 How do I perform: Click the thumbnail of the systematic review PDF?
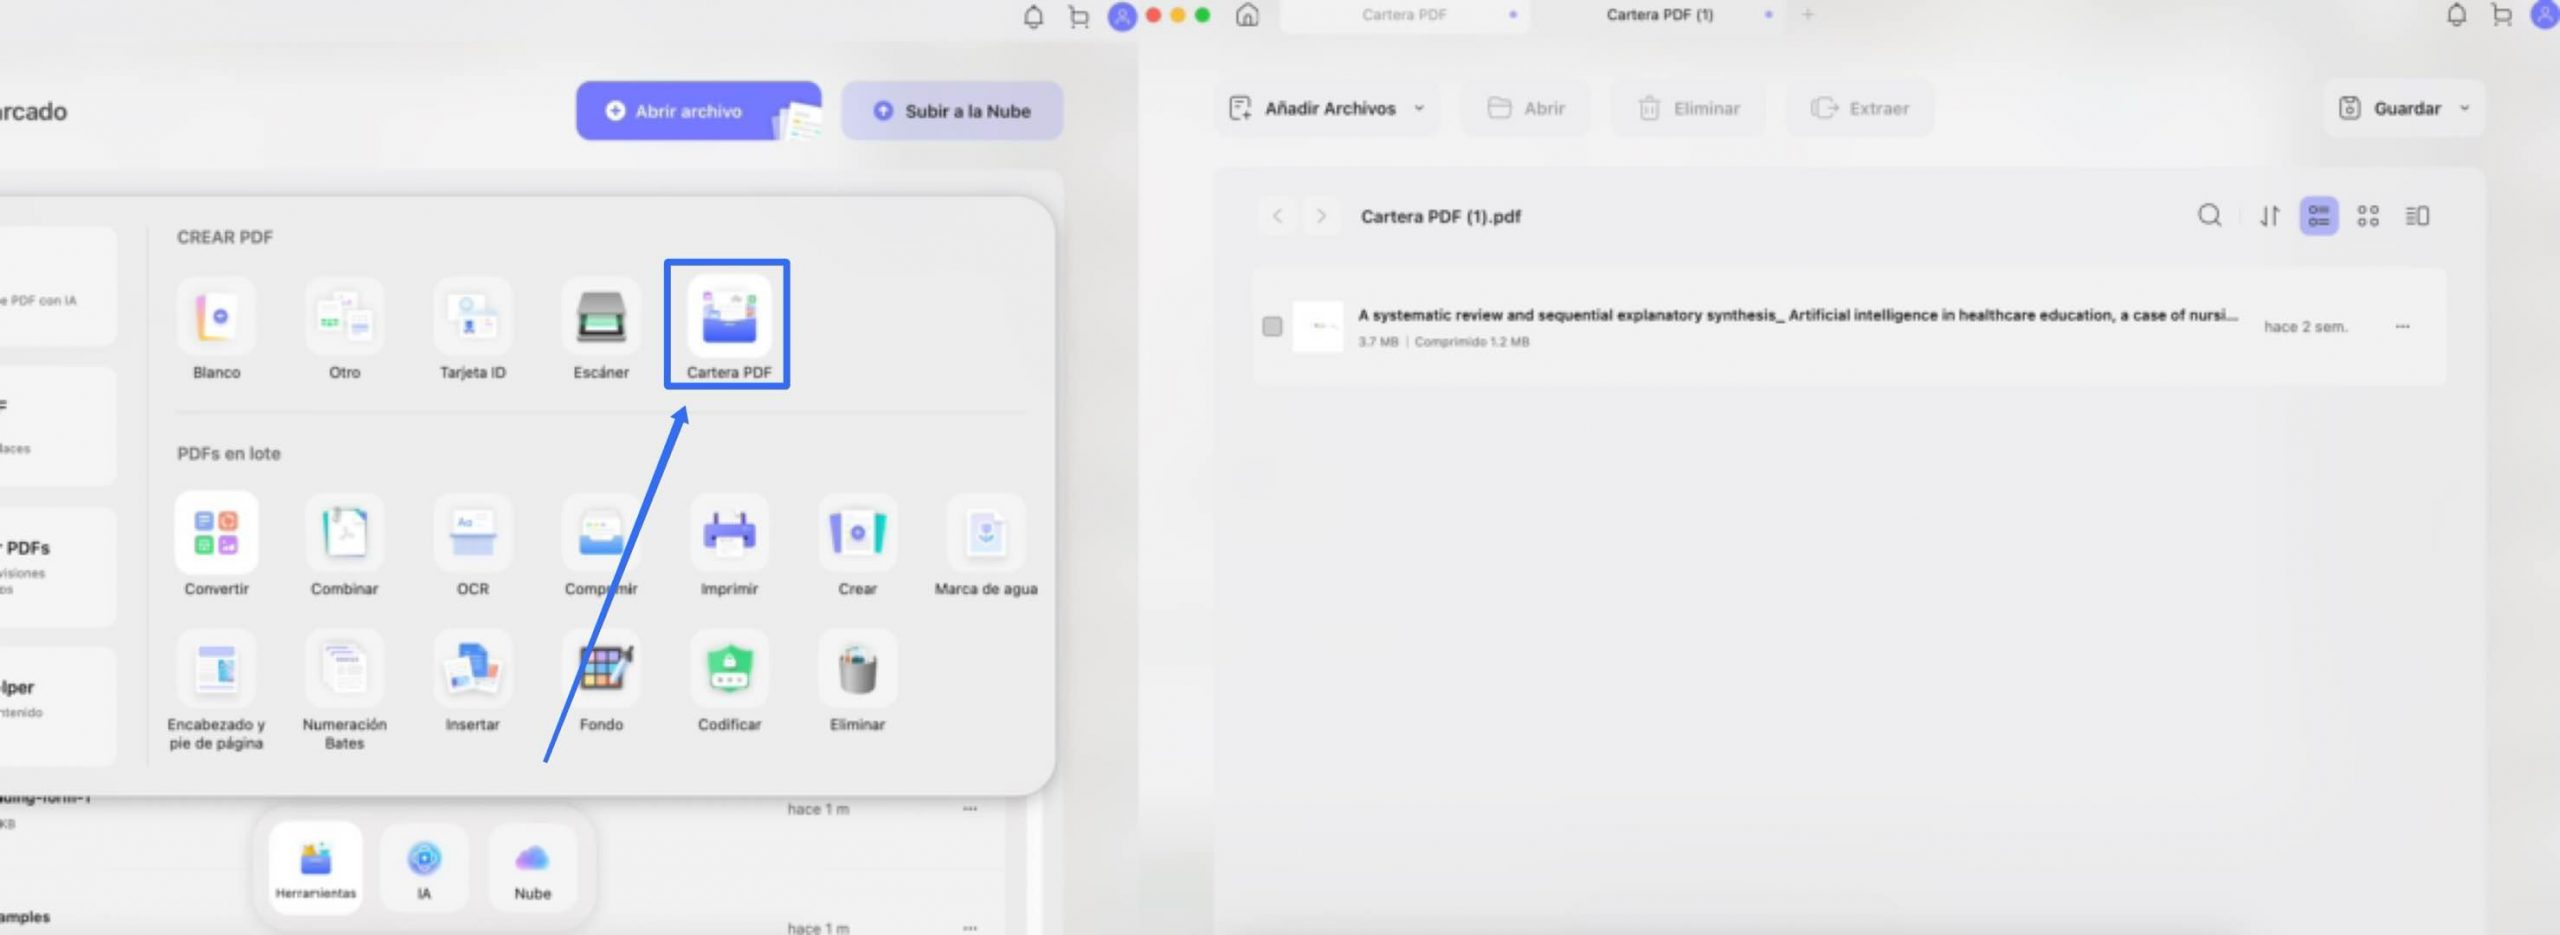click(1318, 326)
